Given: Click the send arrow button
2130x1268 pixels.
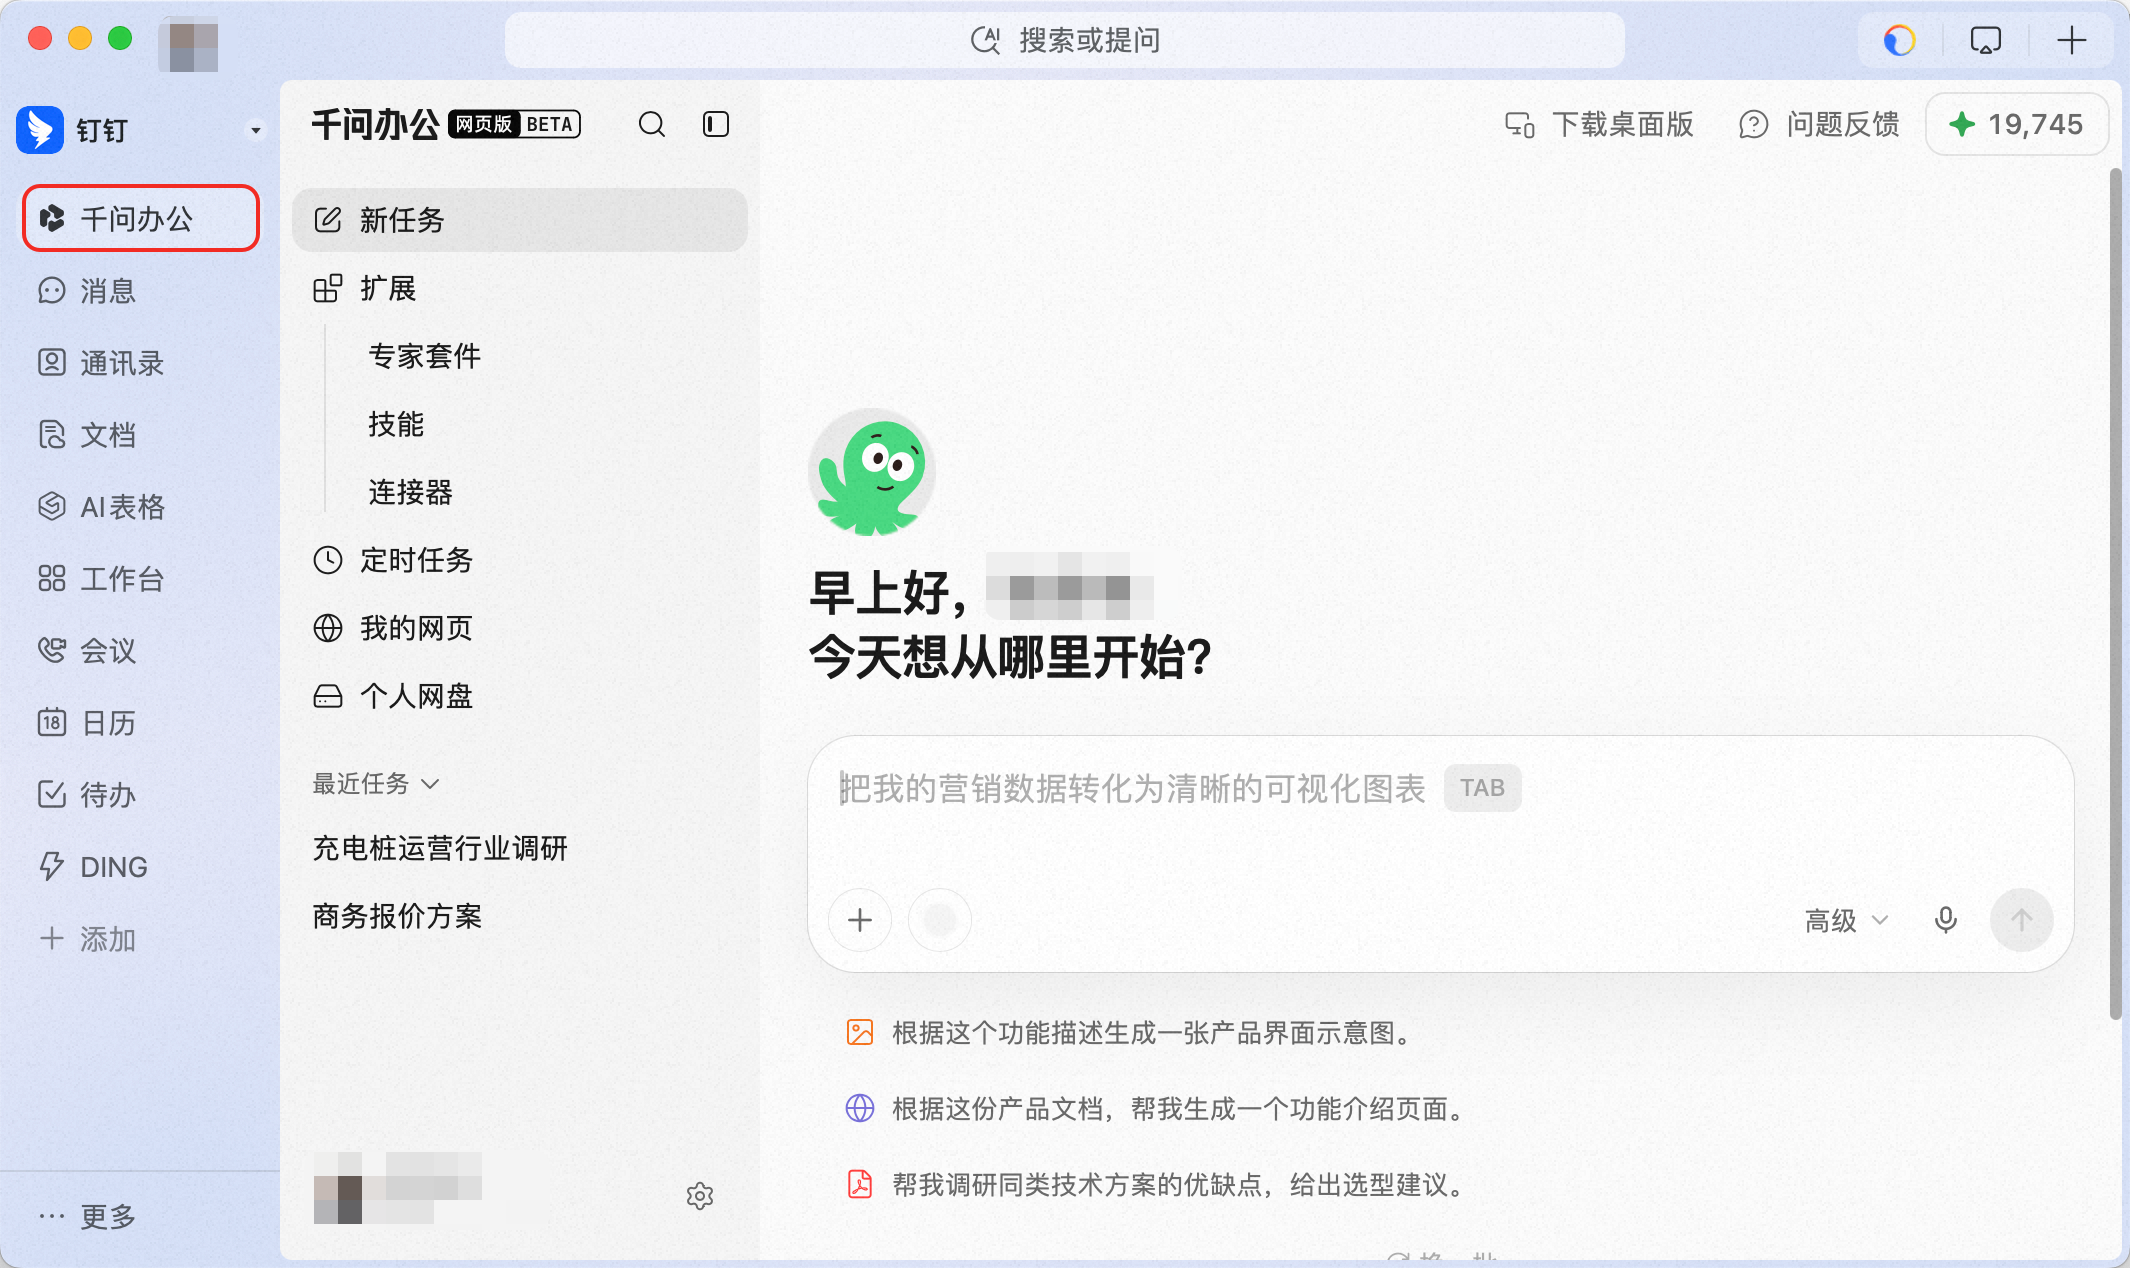Looking at the screenshot, I should coord(2022,920).
